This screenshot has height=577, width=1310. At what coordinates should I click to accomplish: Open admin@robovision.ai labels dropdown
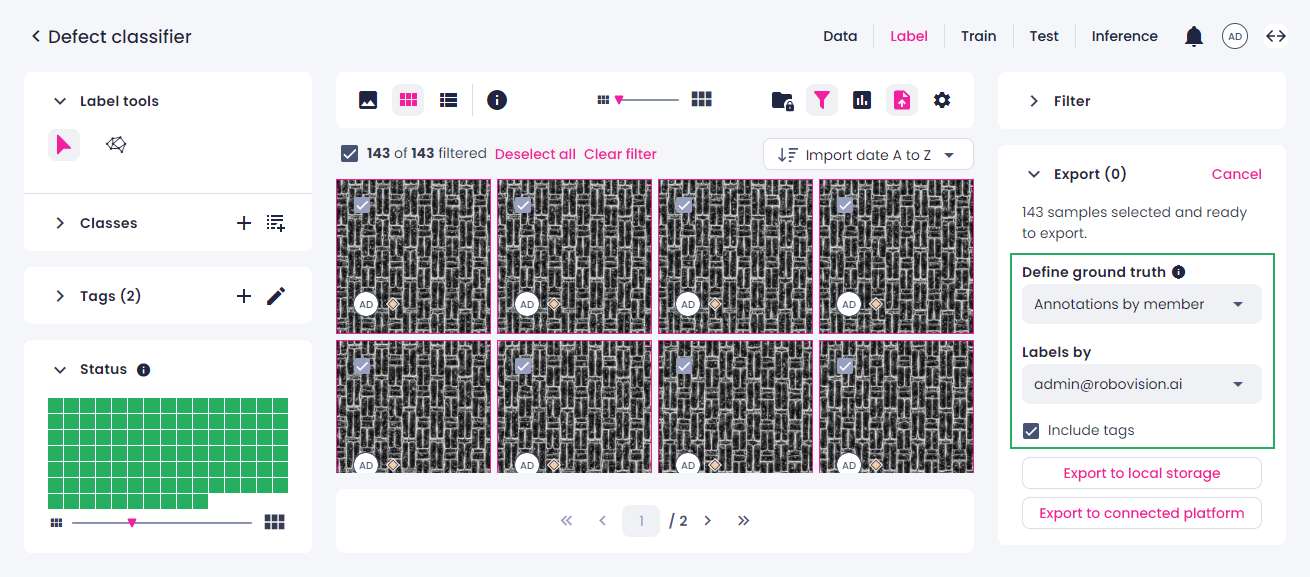[x=1141, y=384]
